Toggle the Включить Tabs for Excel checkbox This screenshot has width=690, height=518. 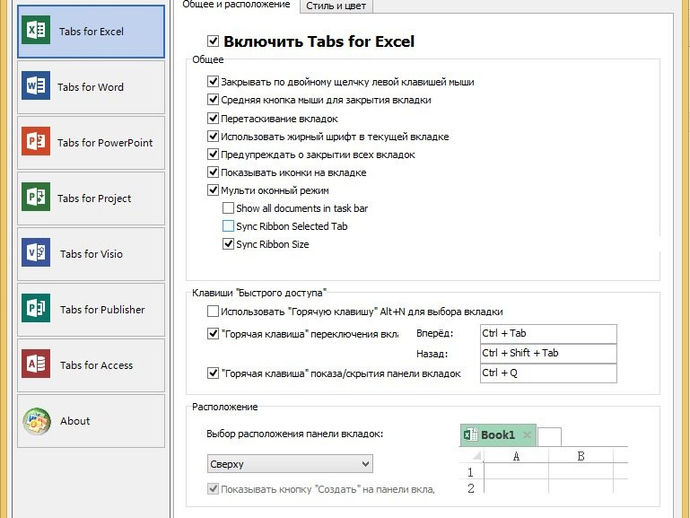coord(213,41)
